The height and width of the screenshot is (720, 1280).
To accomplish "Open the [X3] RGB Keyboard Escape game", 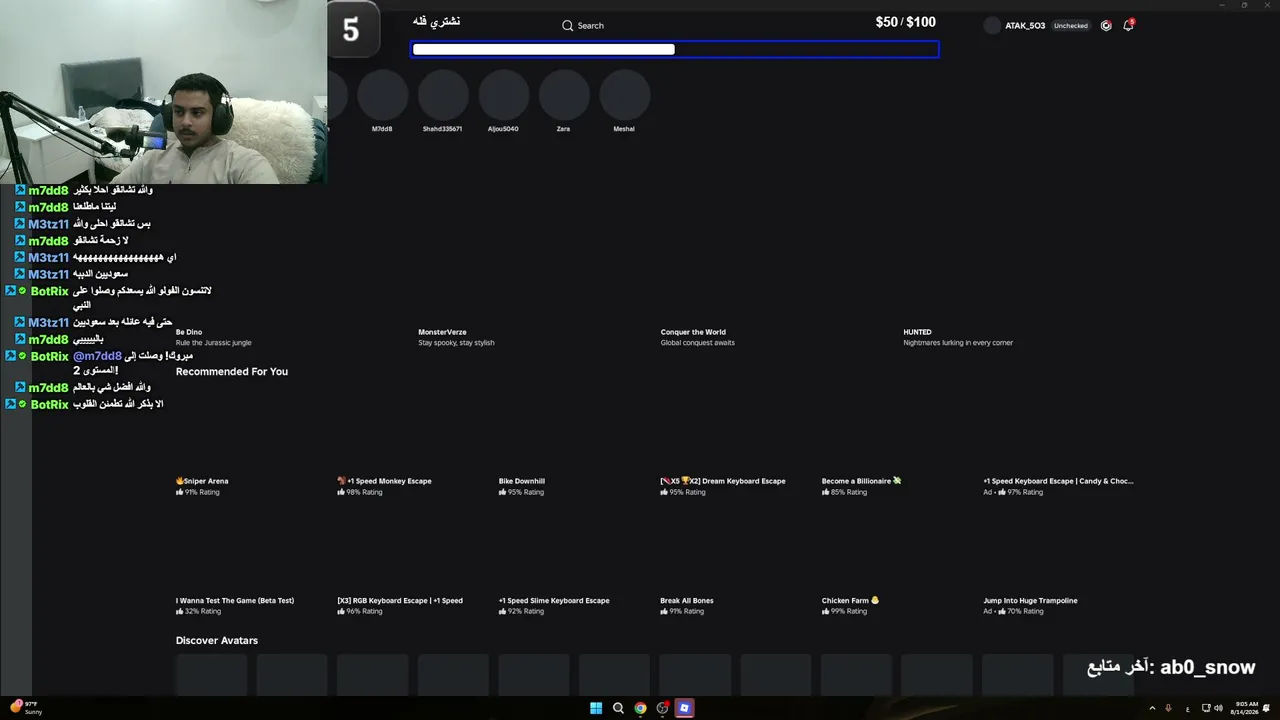I will tap(400, 601).
